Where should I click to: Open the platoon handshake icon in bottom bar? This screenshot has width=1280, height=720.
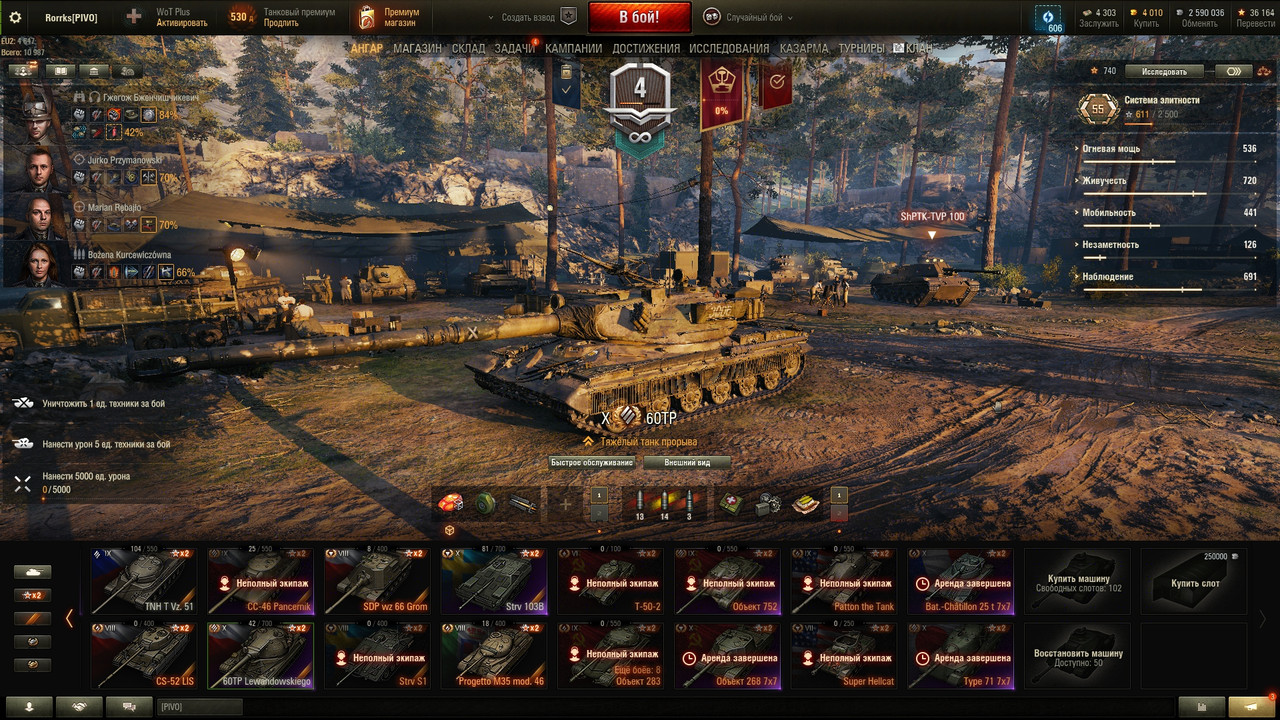[80, 707]
